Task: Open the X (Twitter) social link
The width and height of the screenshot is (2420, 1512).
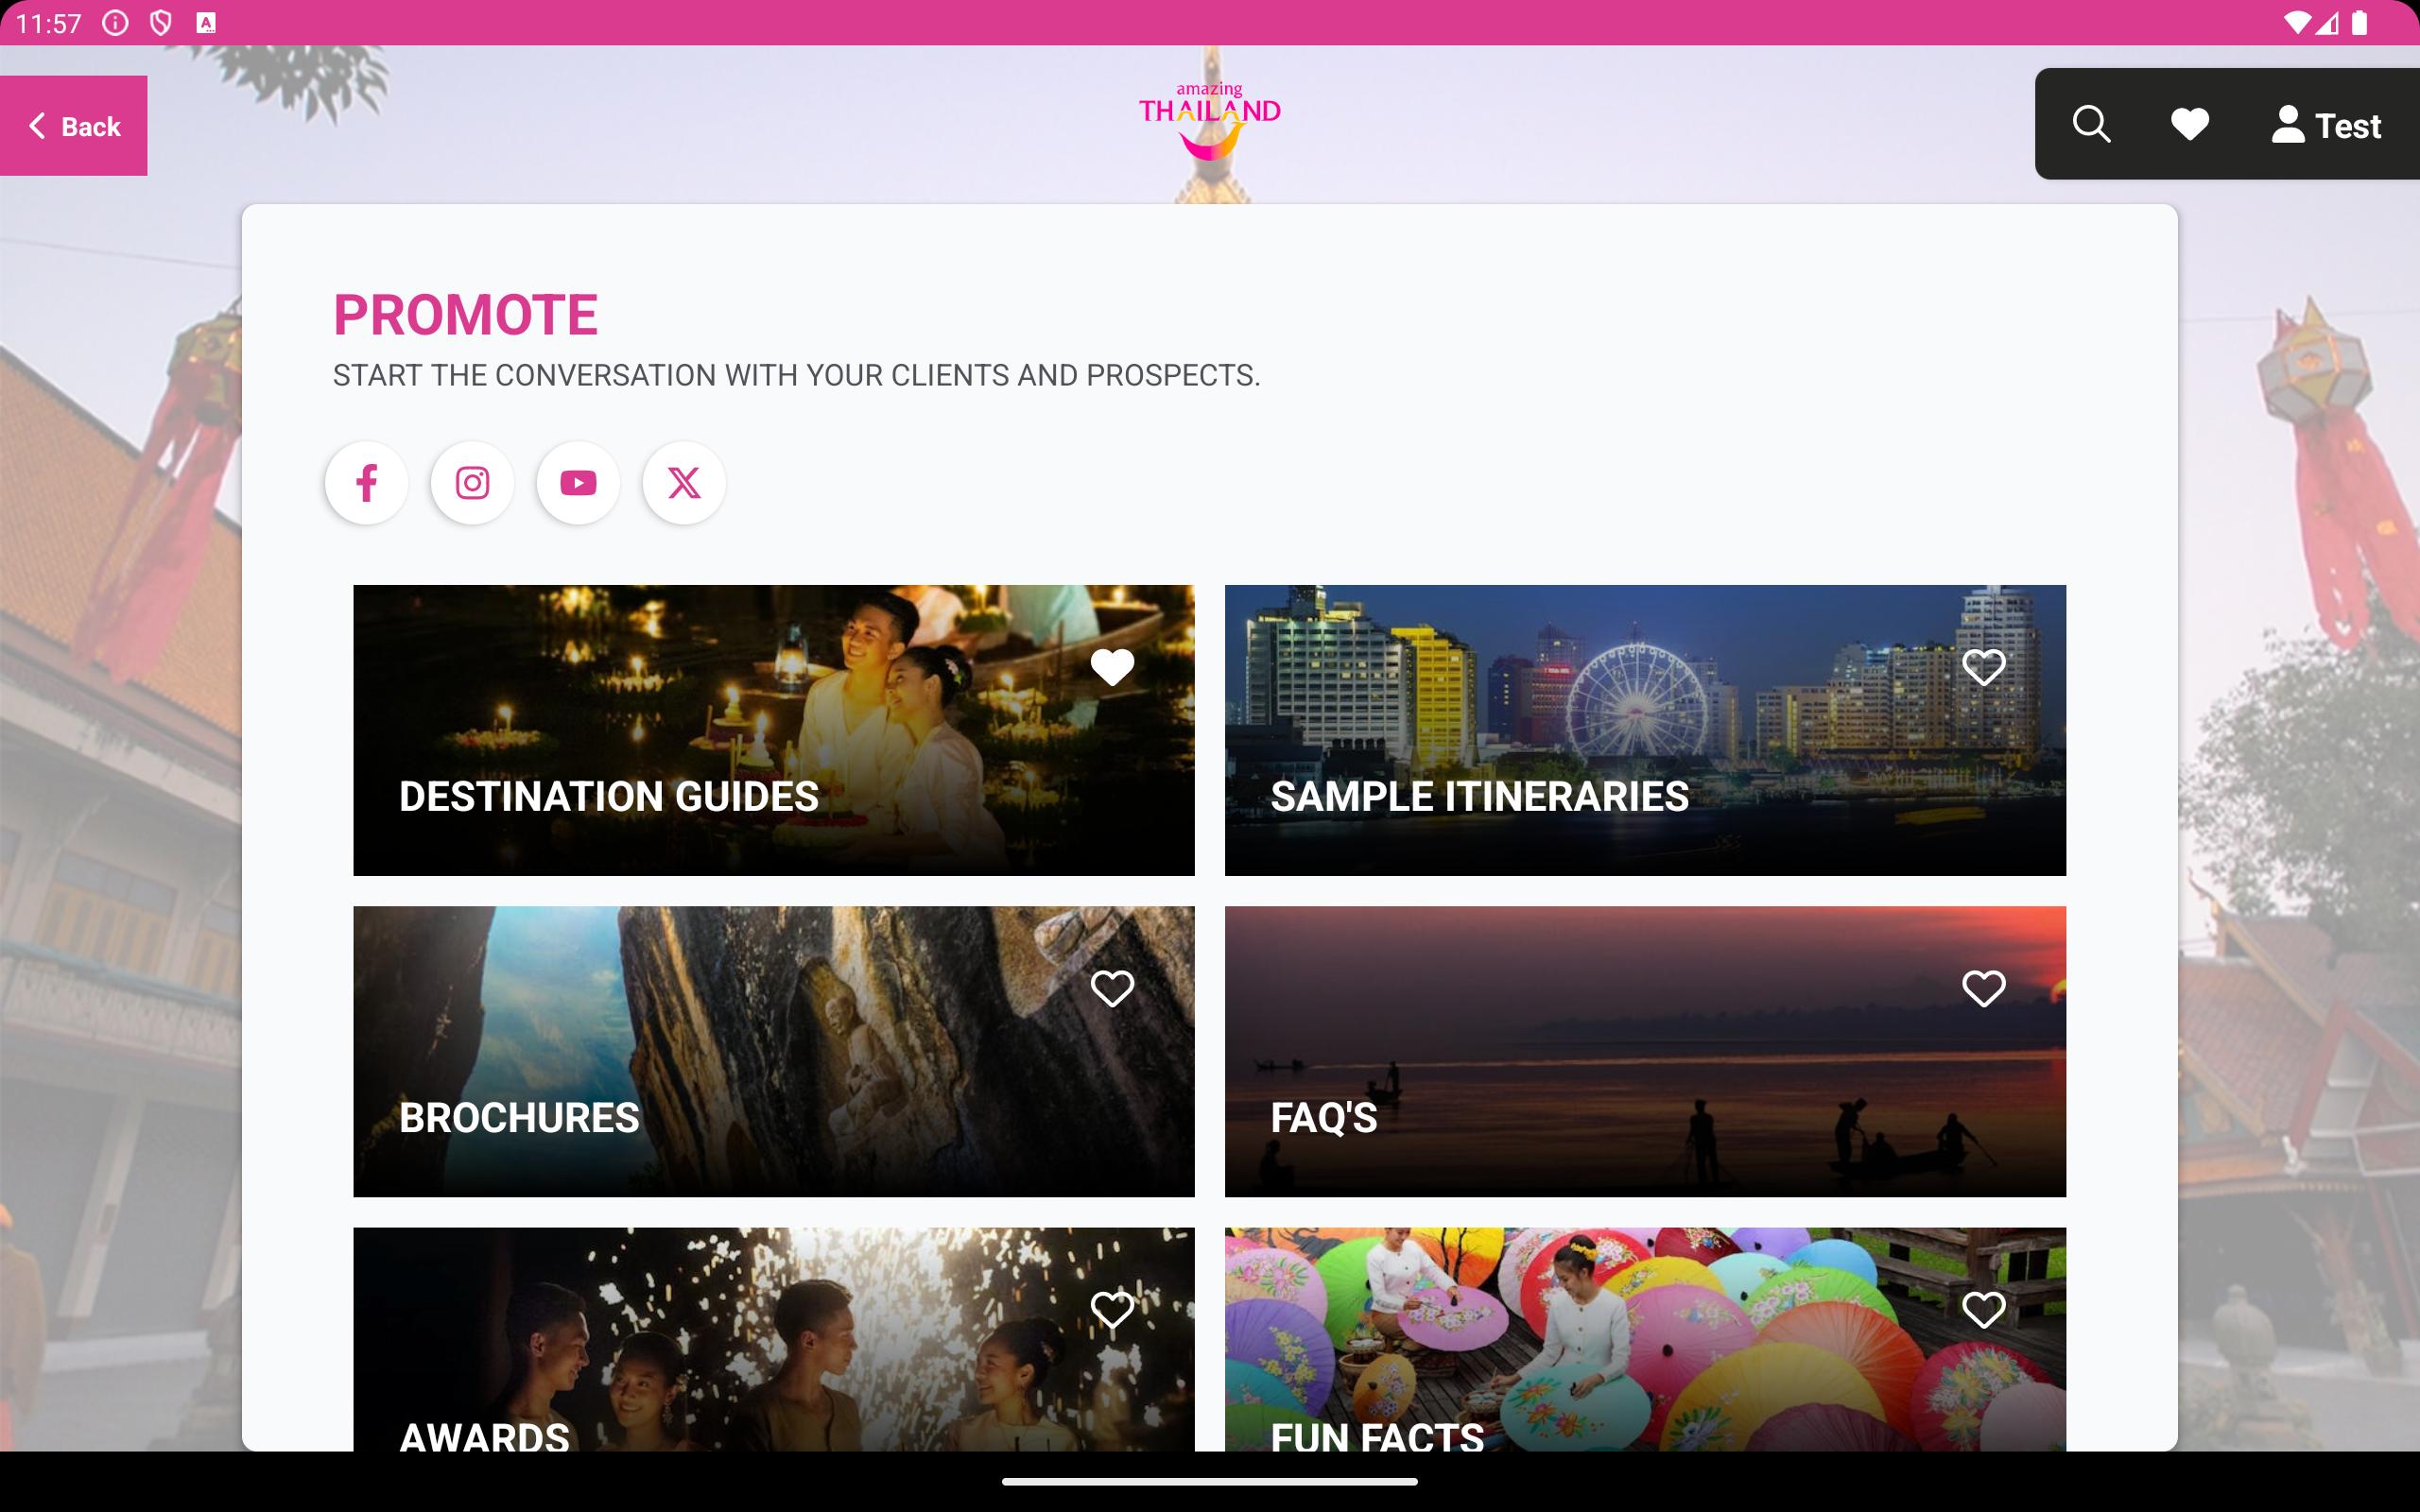Action: (684, 483)
